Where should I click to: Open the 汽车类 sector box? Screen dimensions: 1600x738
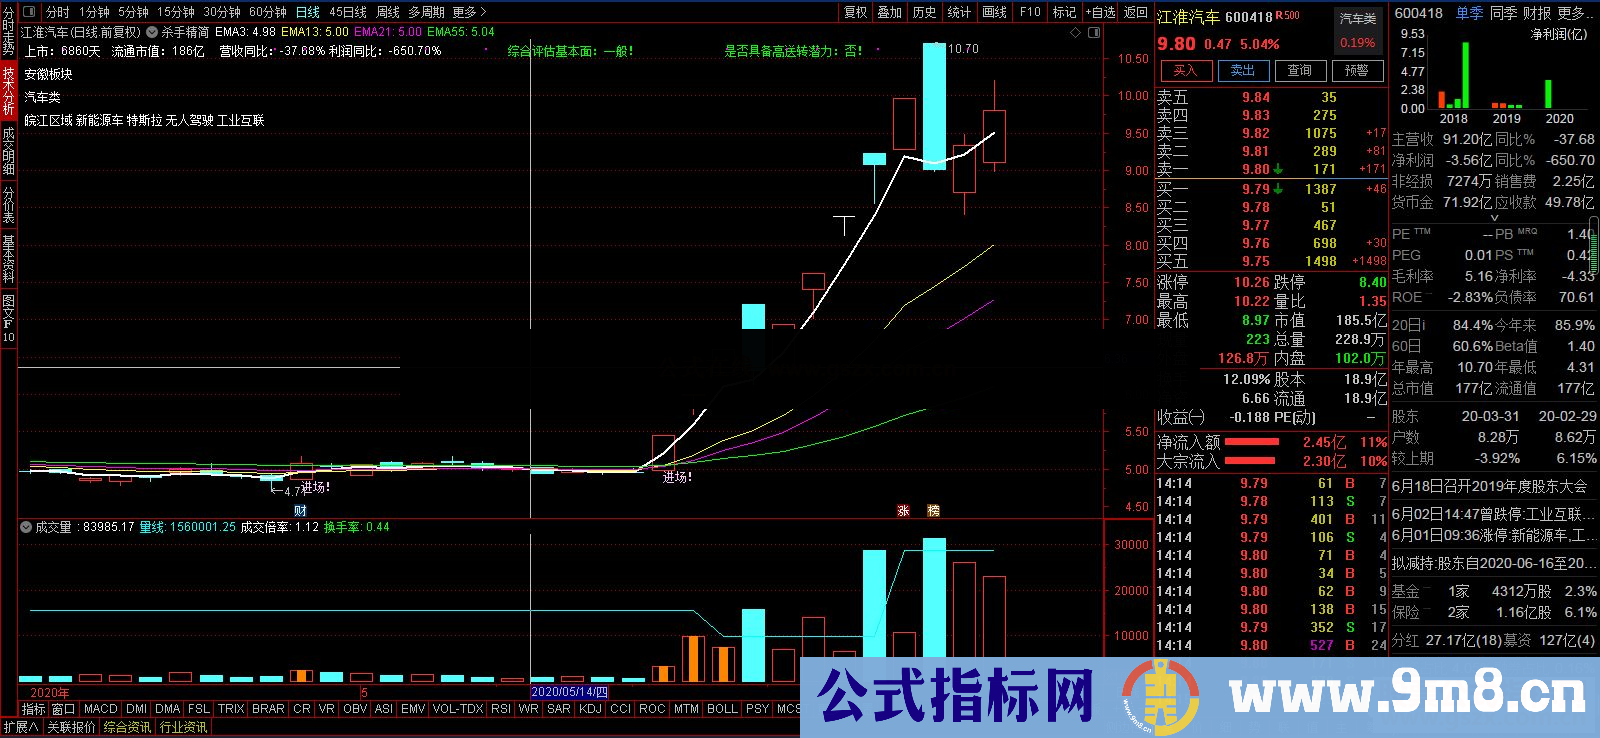(x=1358, y=31)
